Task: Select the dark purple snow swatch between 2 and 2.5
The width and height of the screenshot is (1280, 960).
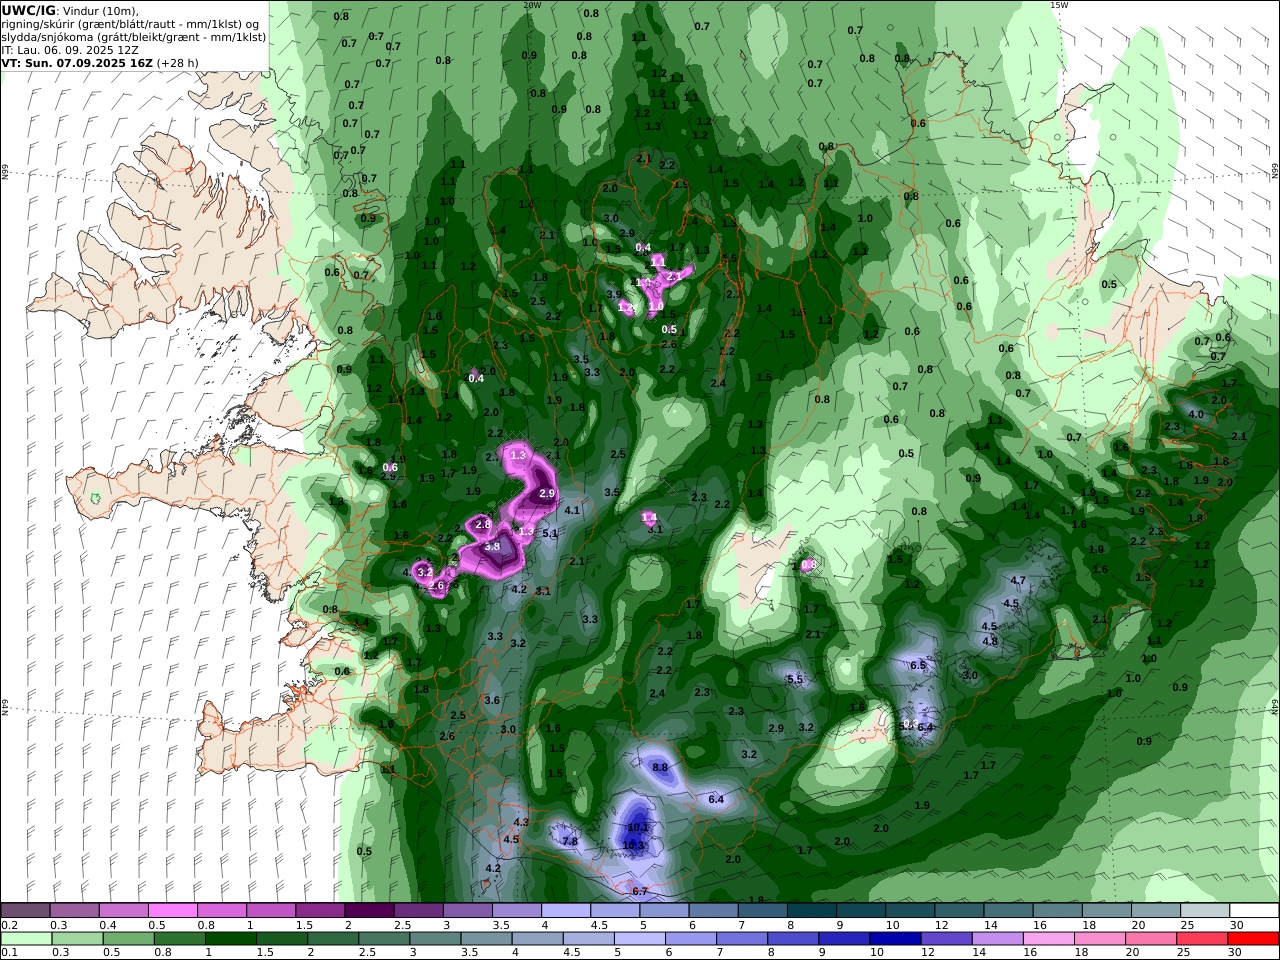Action: (368, 910)
